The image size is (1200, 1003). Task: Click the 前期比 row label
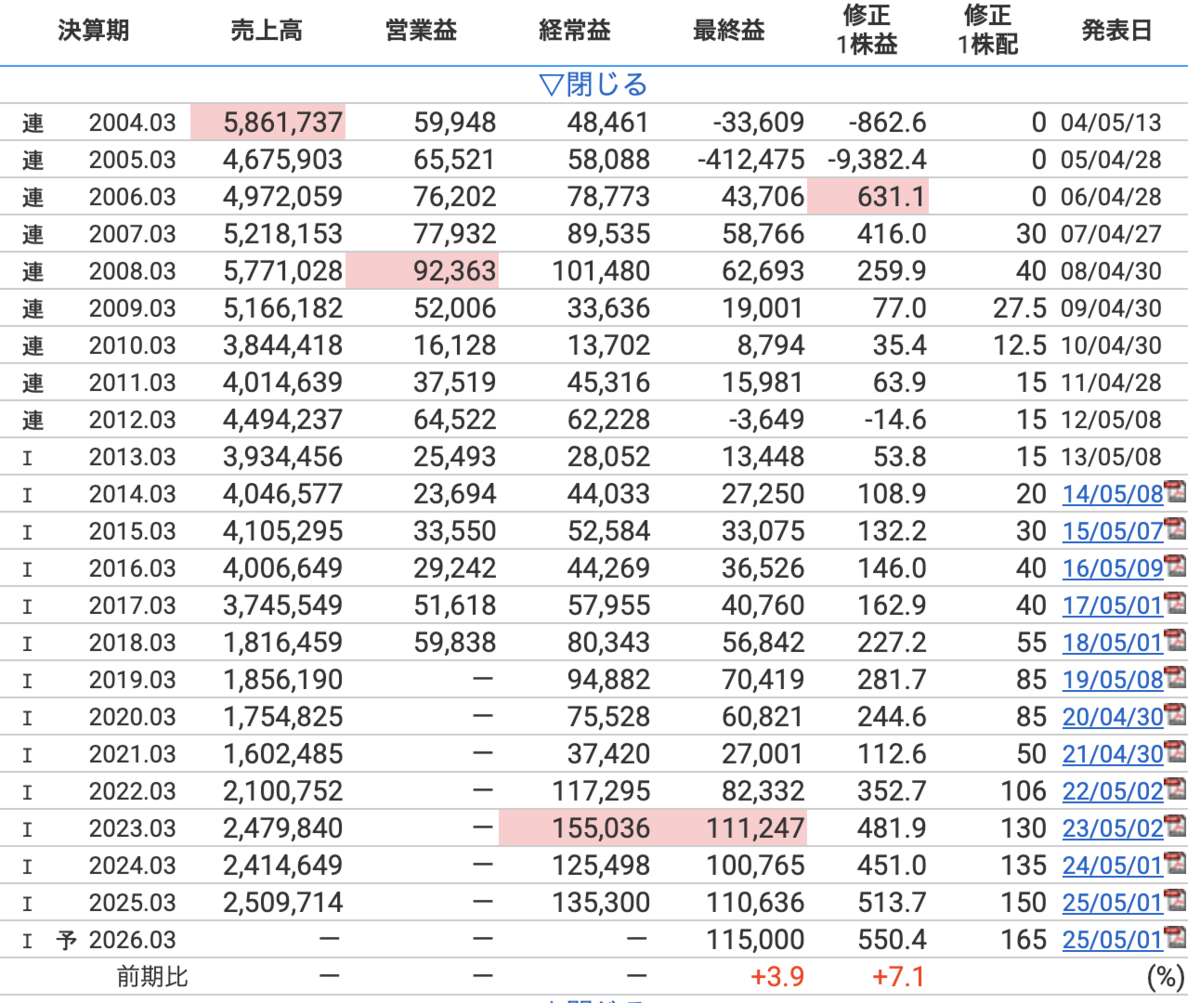click(150, 976)
